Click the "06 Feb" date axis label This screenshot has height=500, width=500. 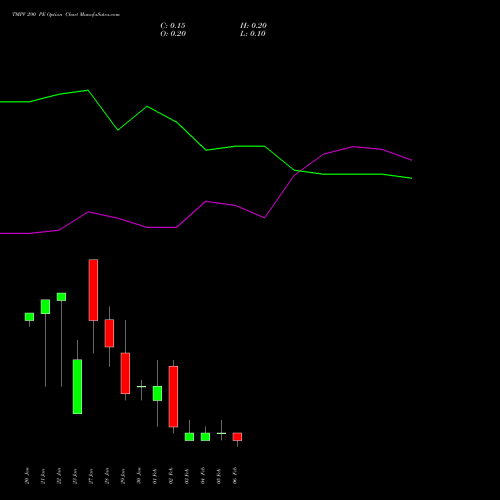[x=235, y=476]
